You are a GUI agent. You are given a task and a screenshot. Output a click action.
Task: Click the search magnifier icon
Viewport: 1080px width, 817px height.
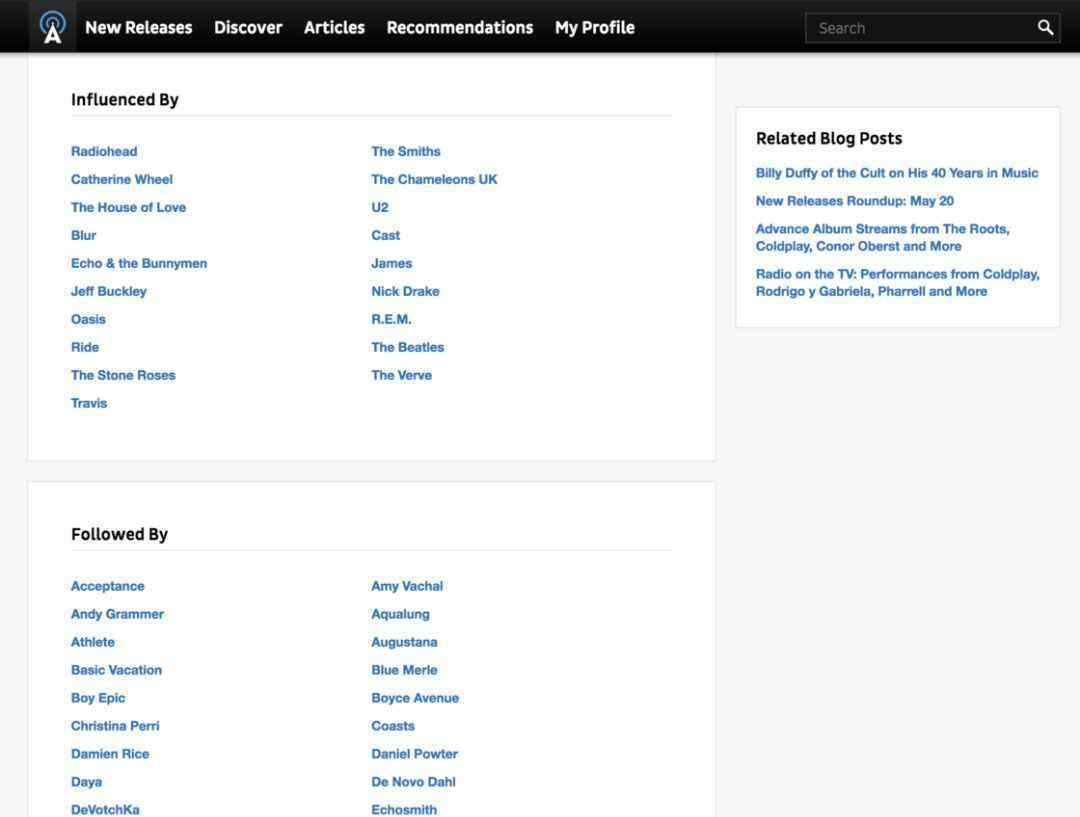[1045, 28]
